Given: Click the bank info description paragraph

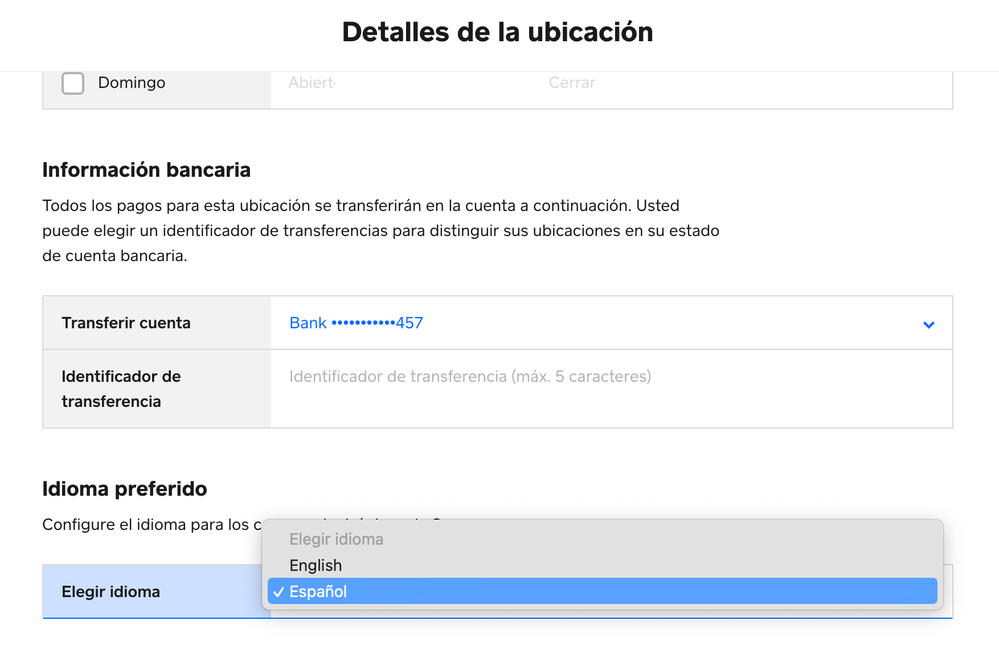Looking at the screenshot, I should (380, 231).
